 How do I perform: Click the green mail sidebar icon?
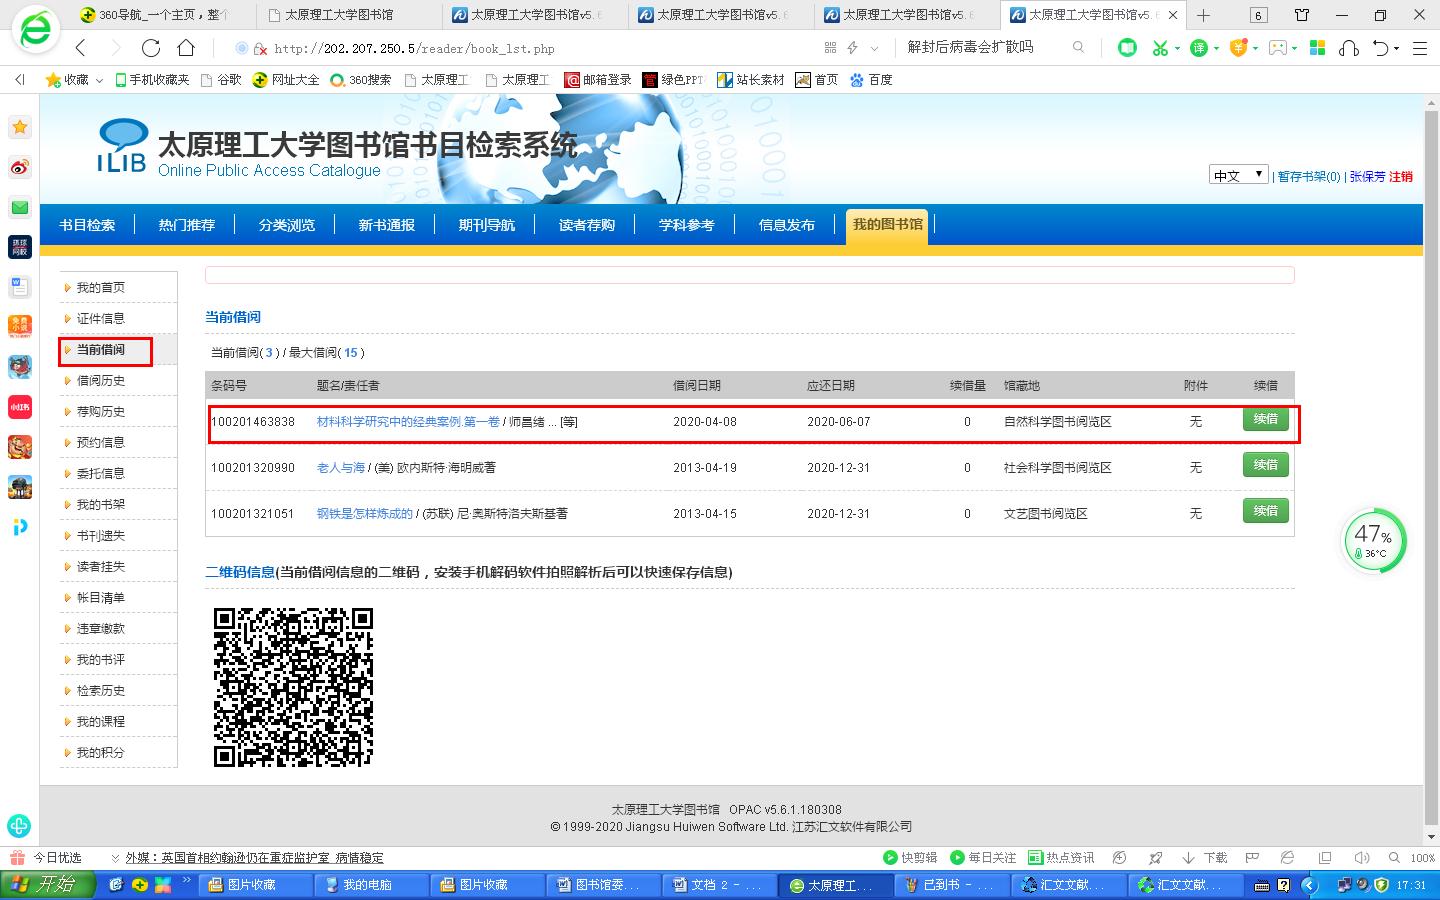point(20,207)
